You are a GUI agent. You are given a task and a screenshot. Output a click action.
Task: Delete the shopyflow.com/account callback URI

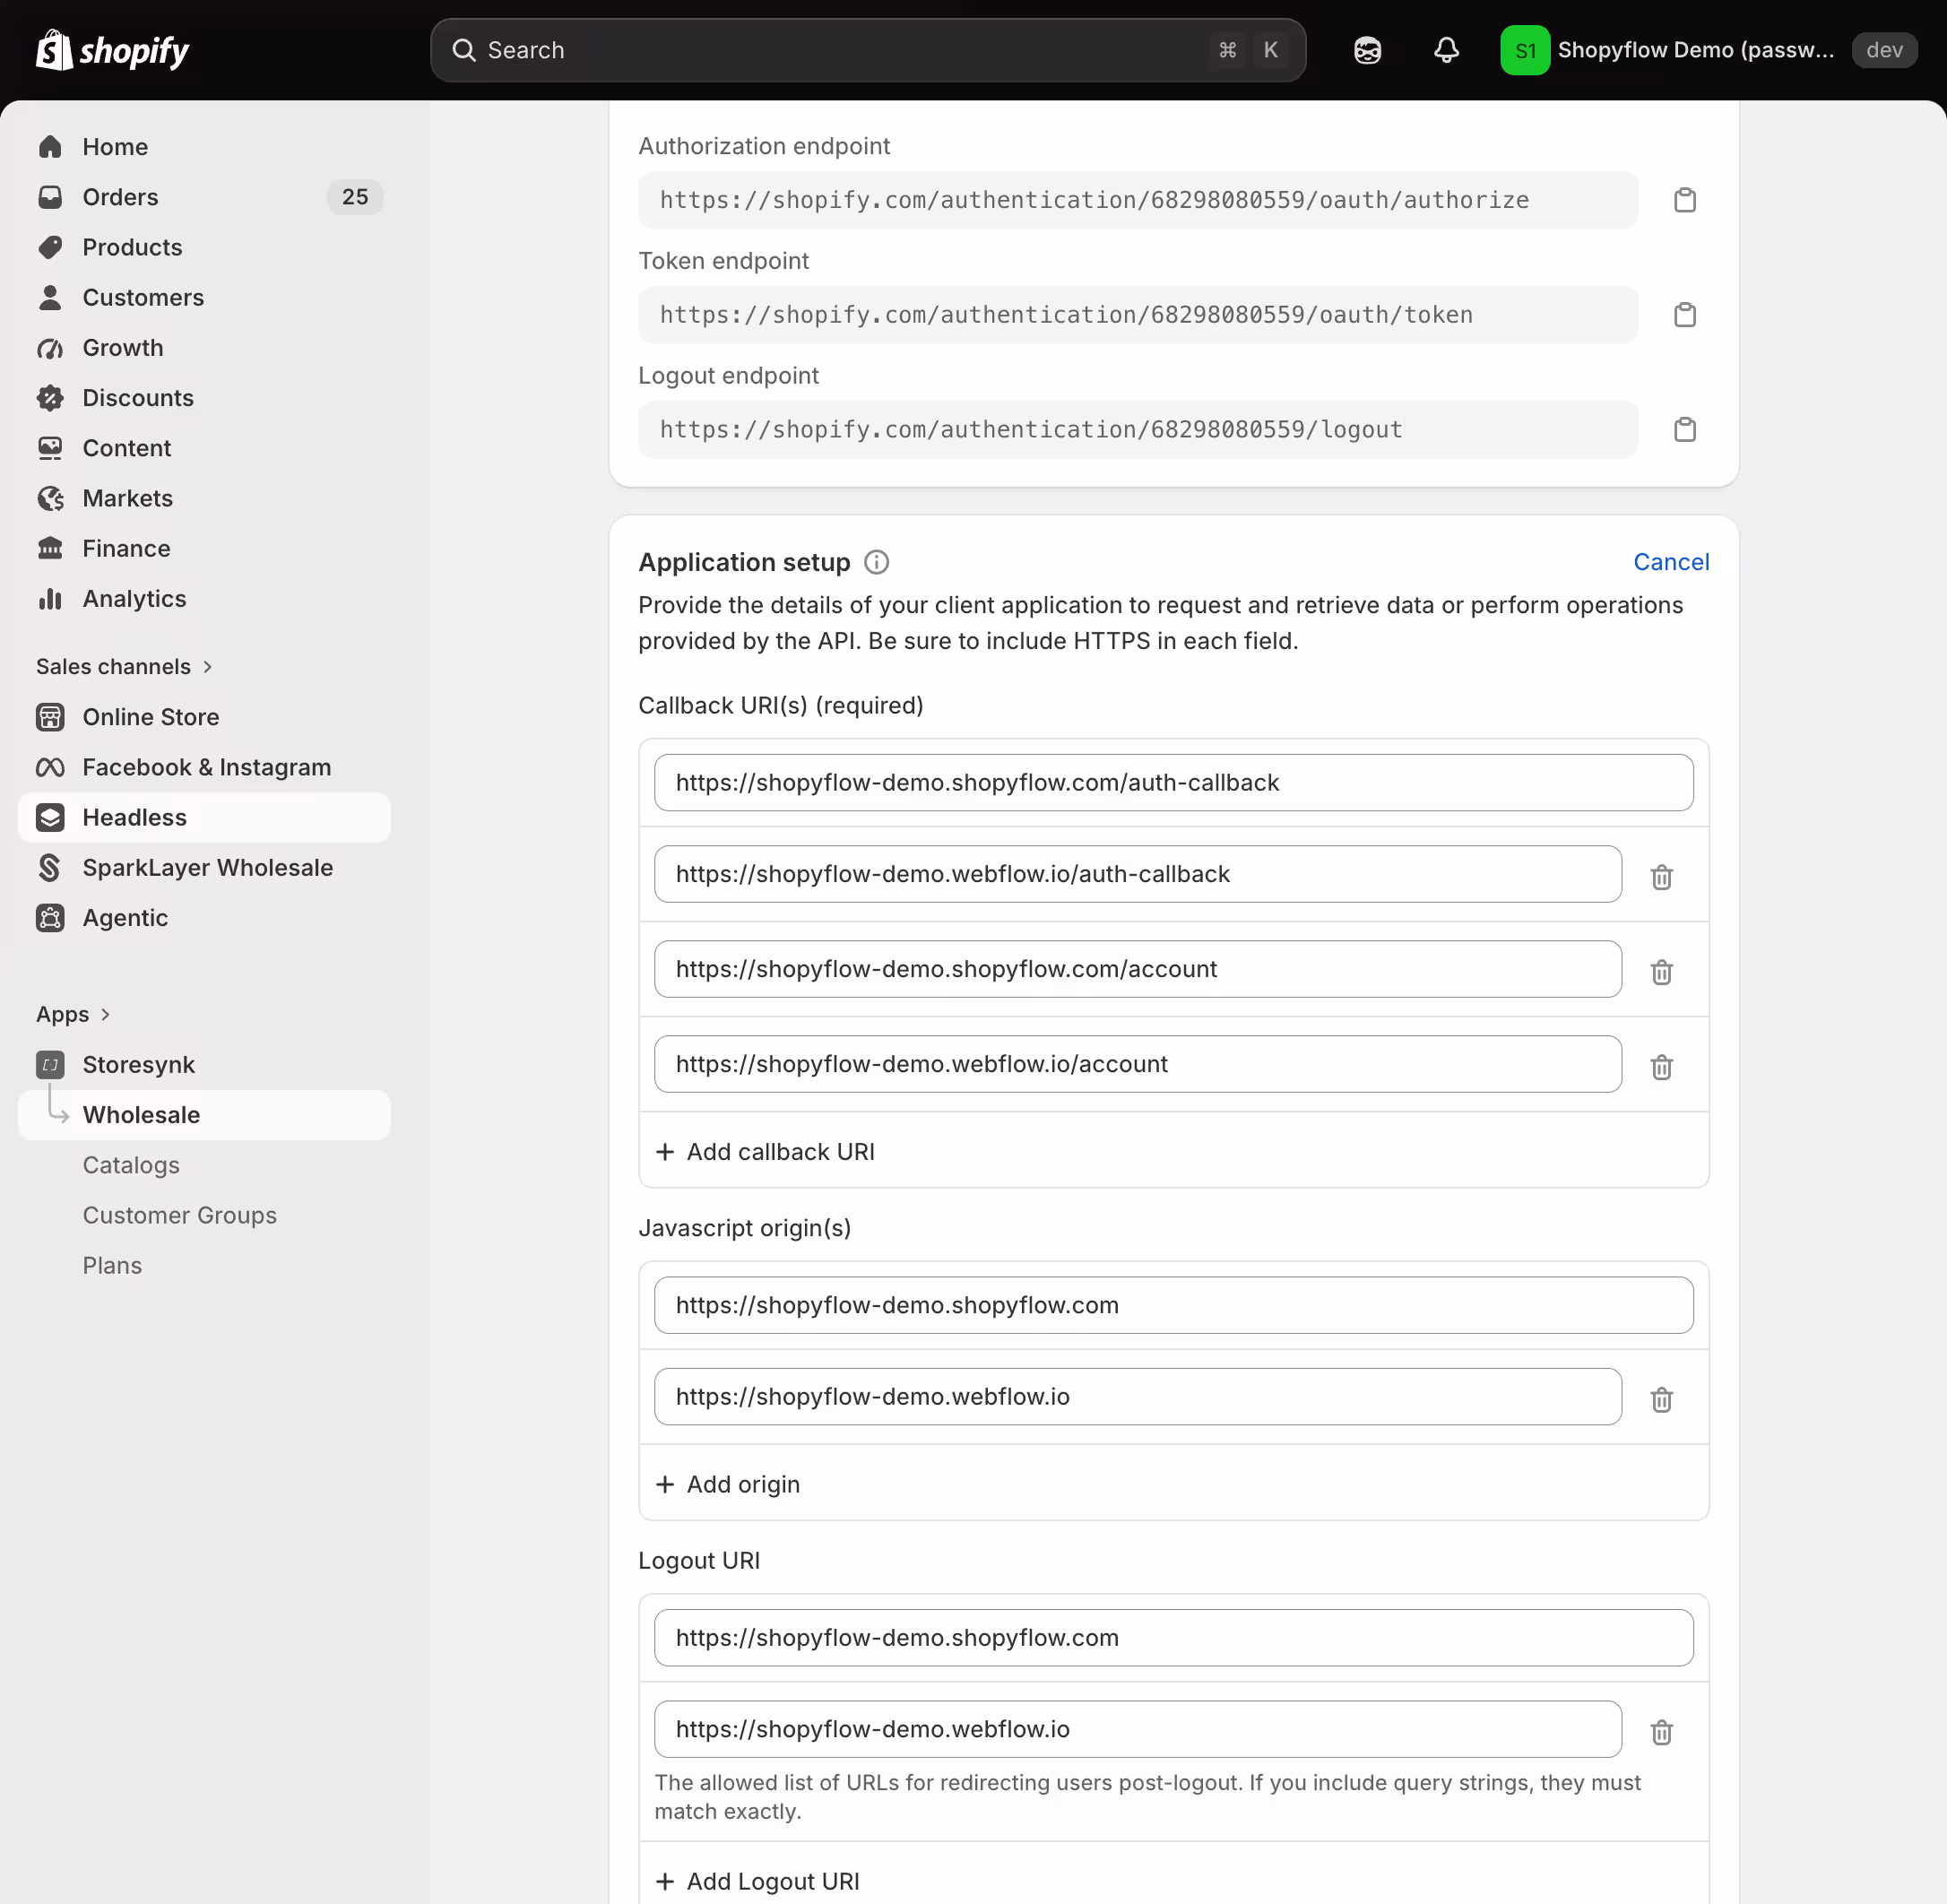point(1662,972)
